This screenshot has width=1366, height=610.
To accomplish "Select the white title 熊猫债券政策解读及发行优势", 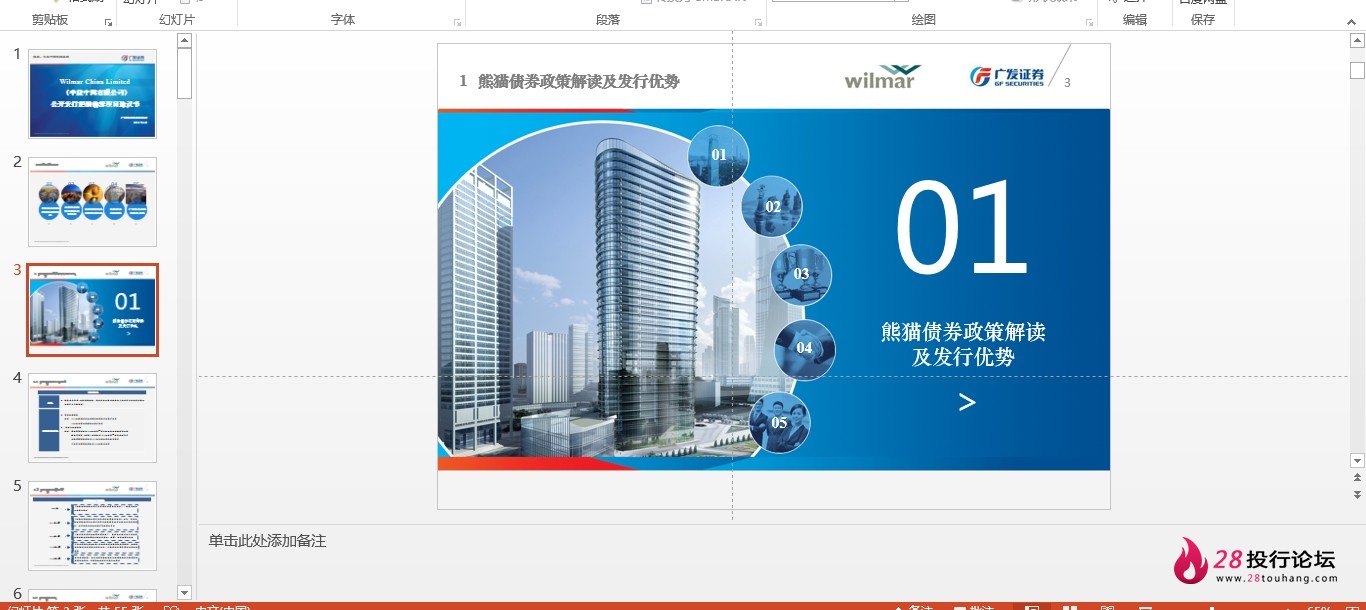I will [963, 344].
